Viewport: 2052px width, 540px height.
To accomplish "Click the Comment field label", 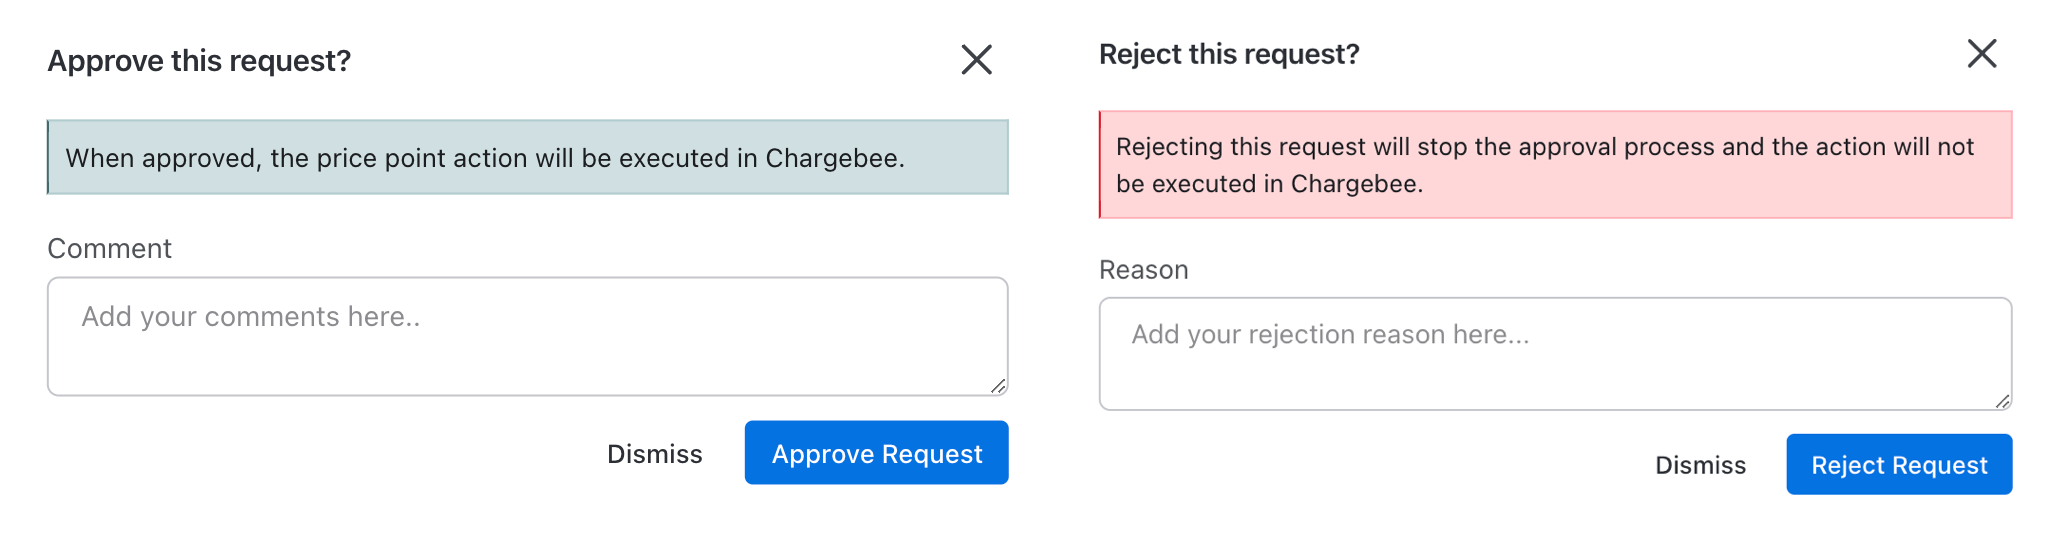I will (109, 248).
